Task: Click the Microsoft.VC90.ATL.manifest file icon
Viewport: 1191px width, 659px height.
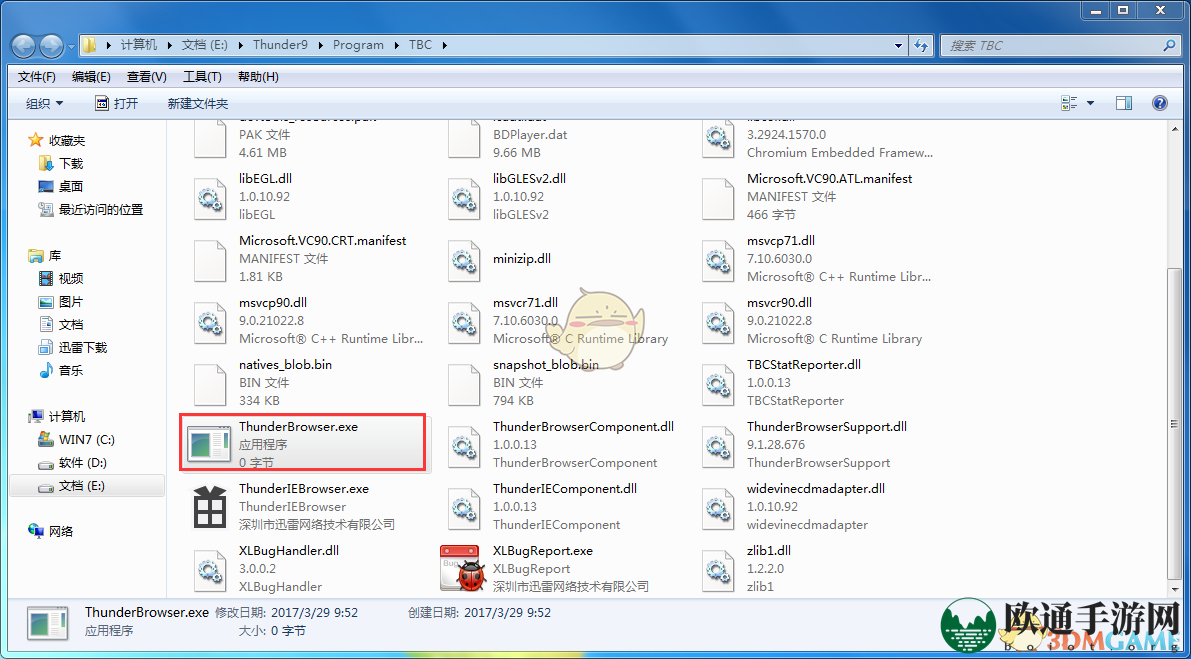Action: point(717,197)
